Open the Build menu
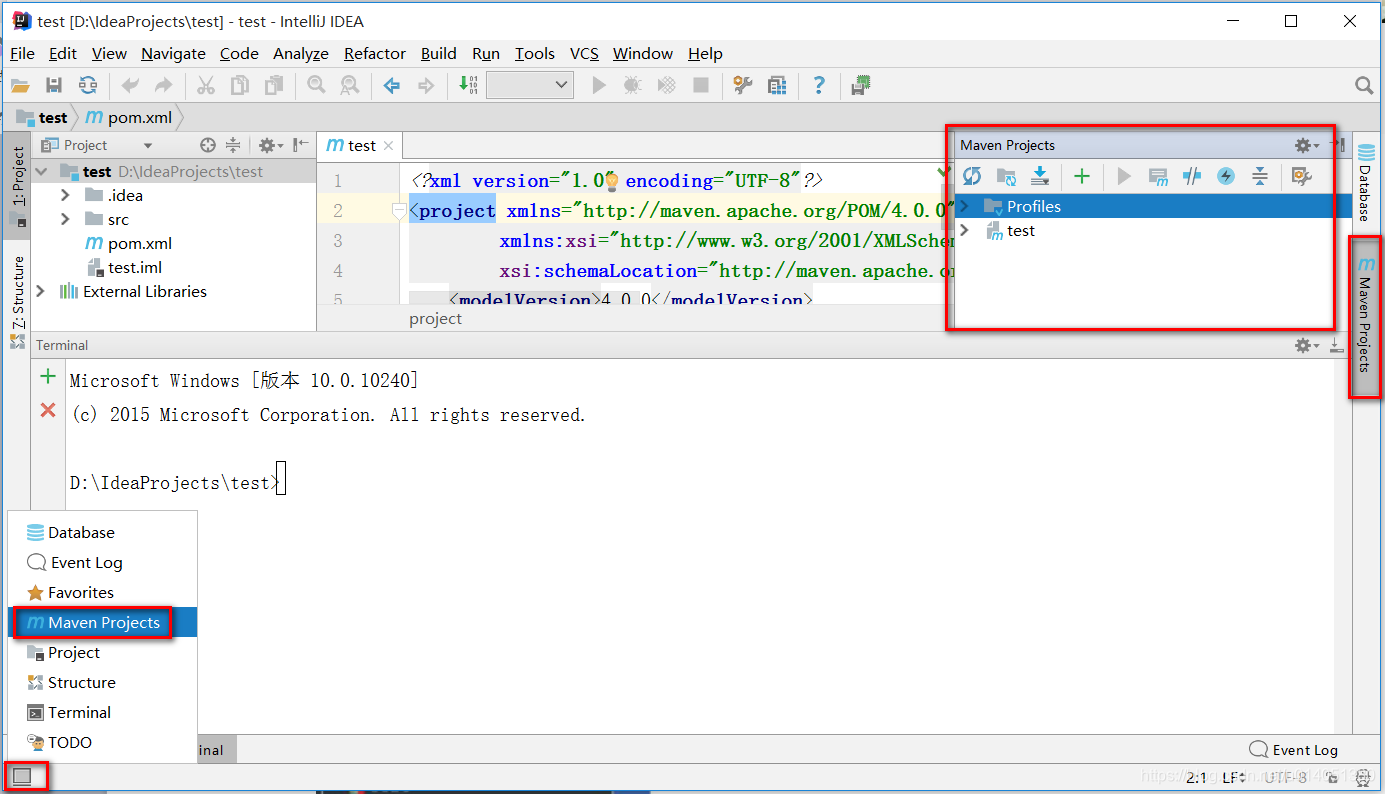Screen dimensions: 1385x794 point(438,53)
